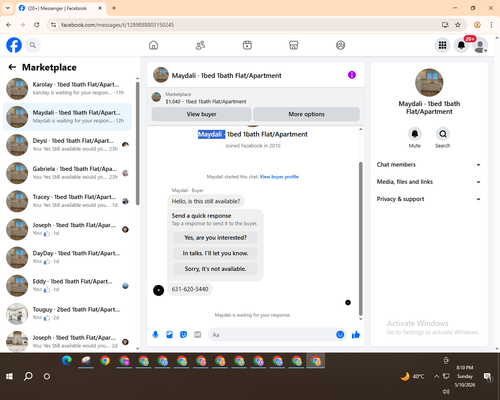Viewport: 500px width, 400px height.
Task: Launch Microsoft Edge from taskbar
Action: pos(67,361)
